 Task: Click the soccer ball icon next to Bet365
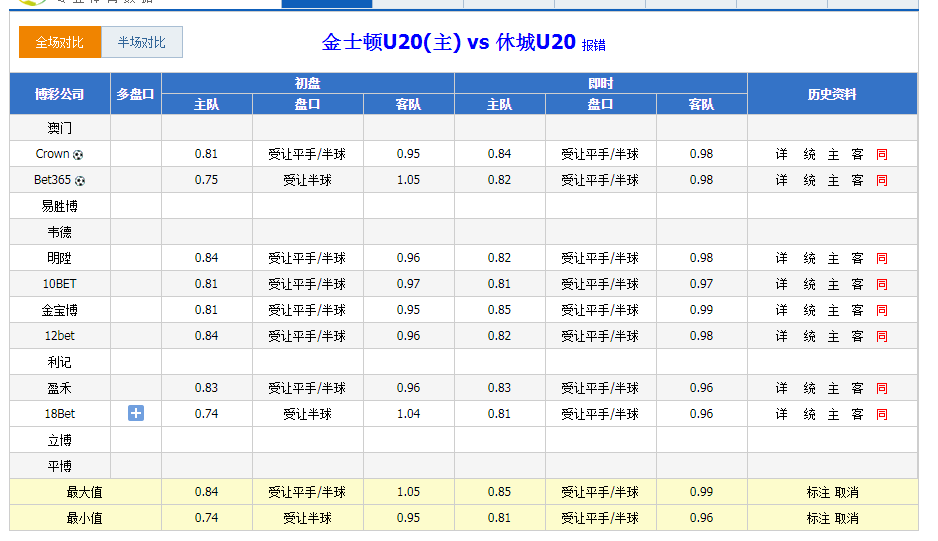80,181
